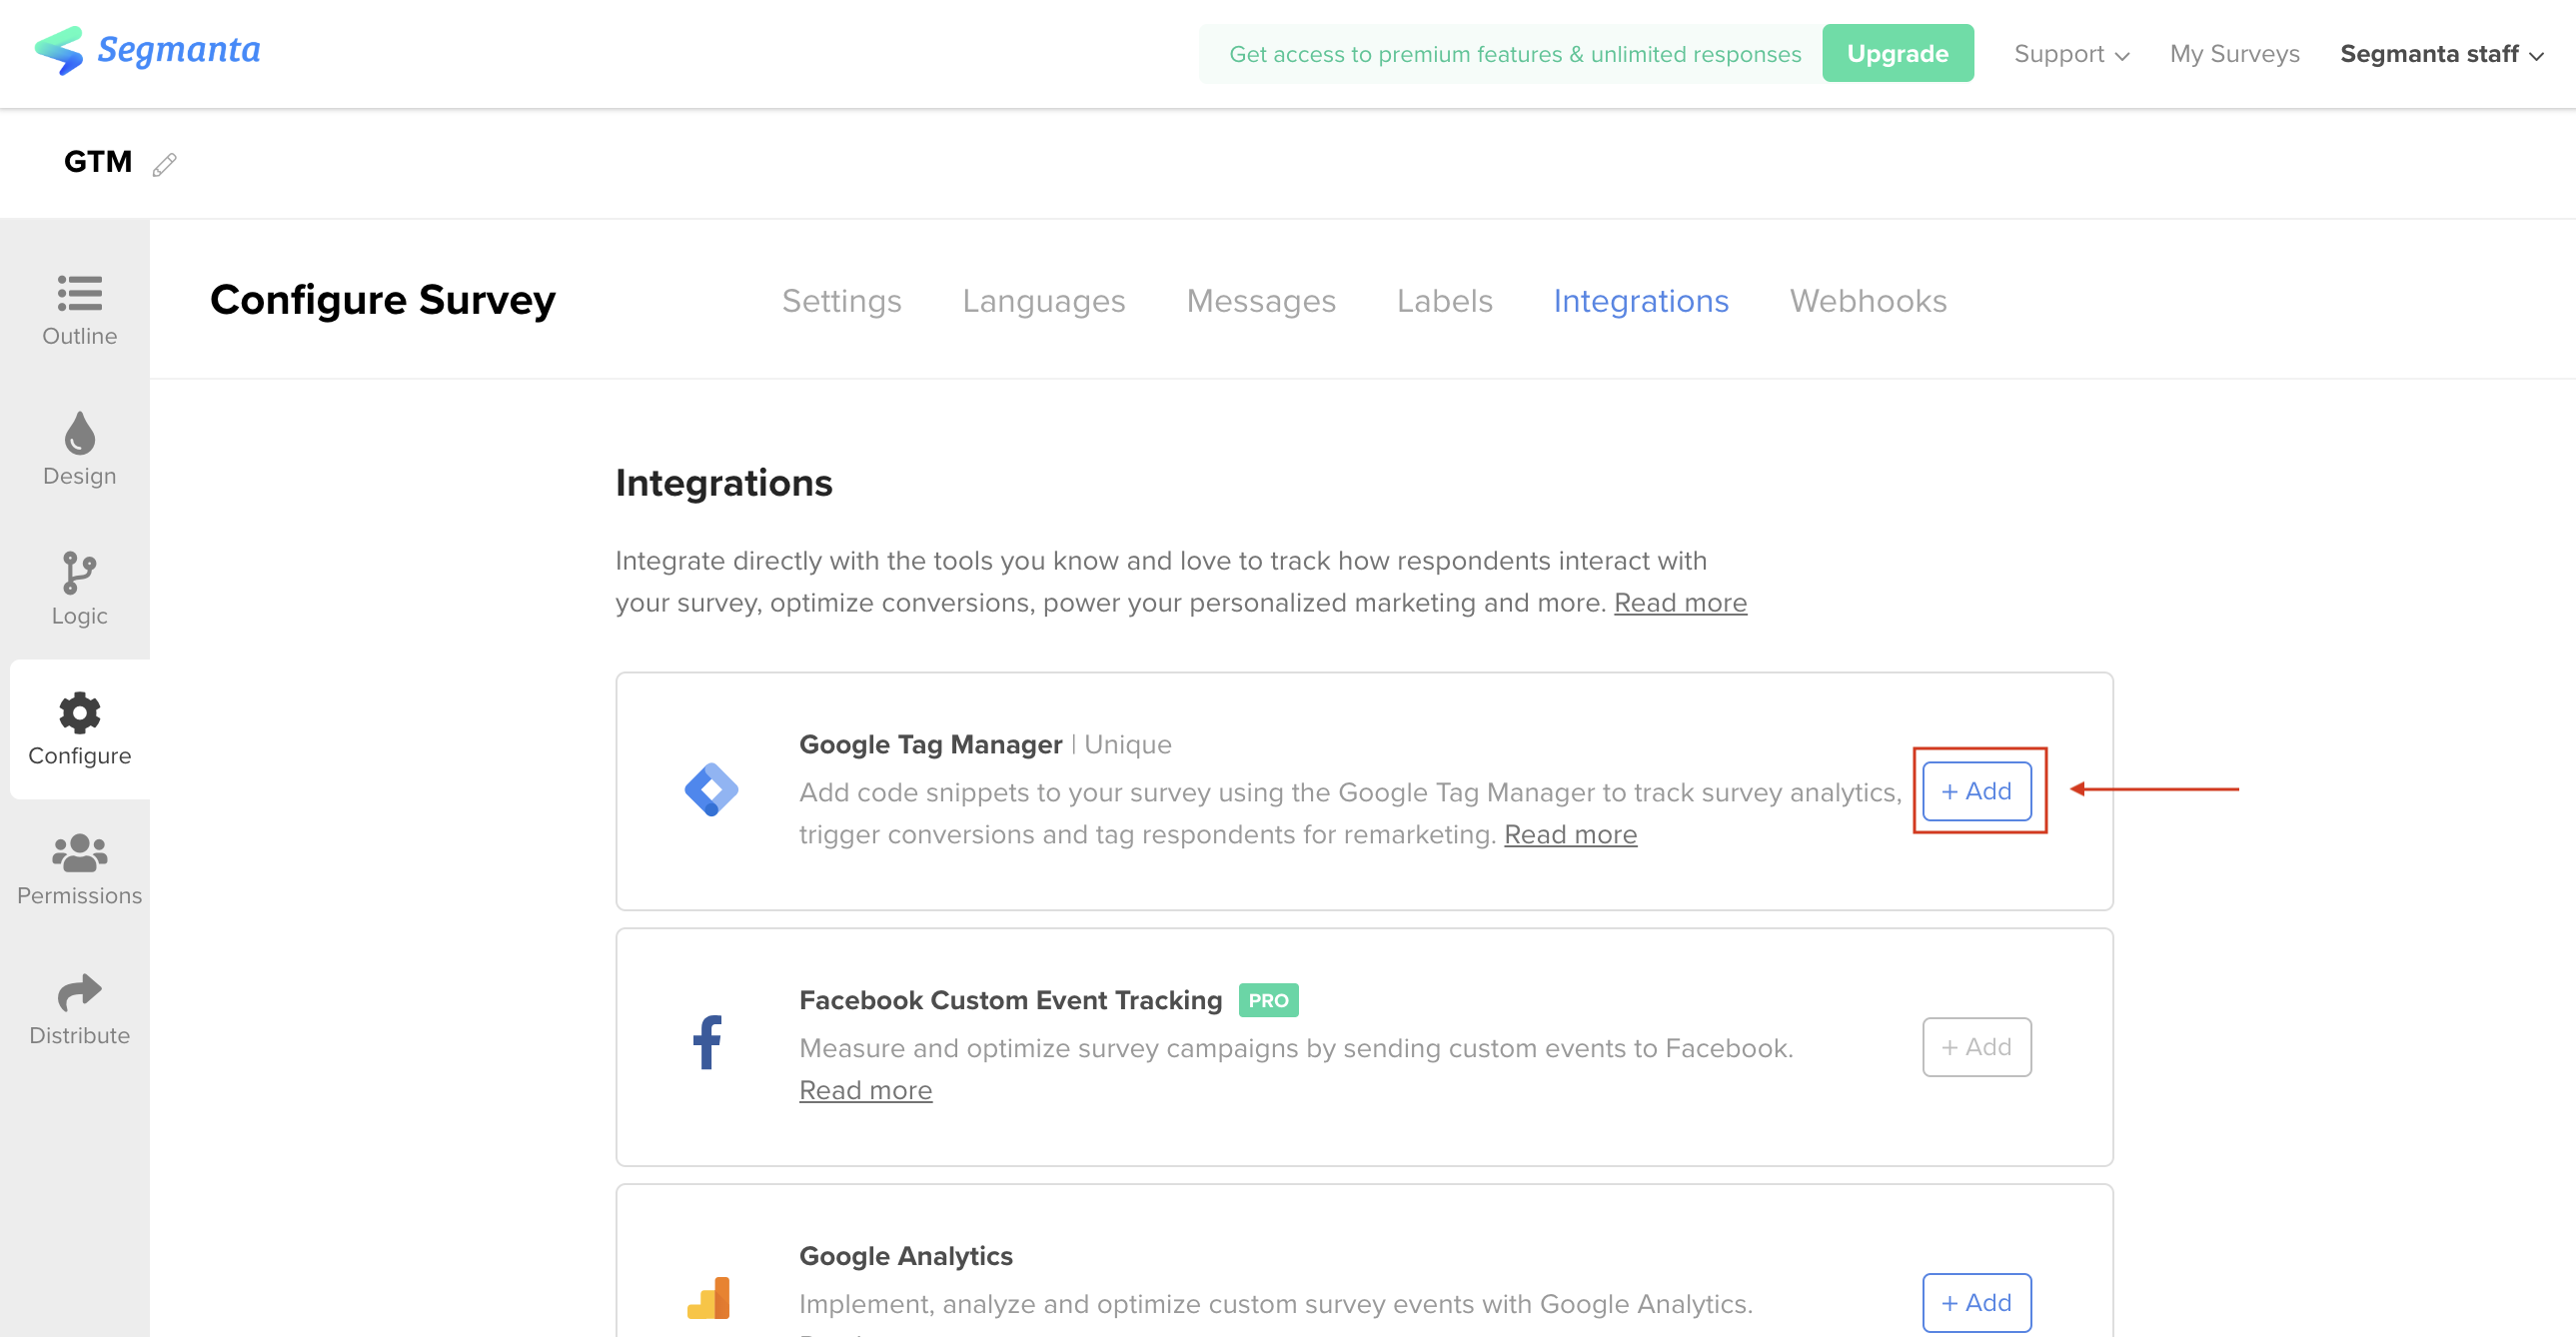This screenshot has width=2576, height=1337.
Task: Expand the Support dropdown menu
Action: pos(2071,54)
